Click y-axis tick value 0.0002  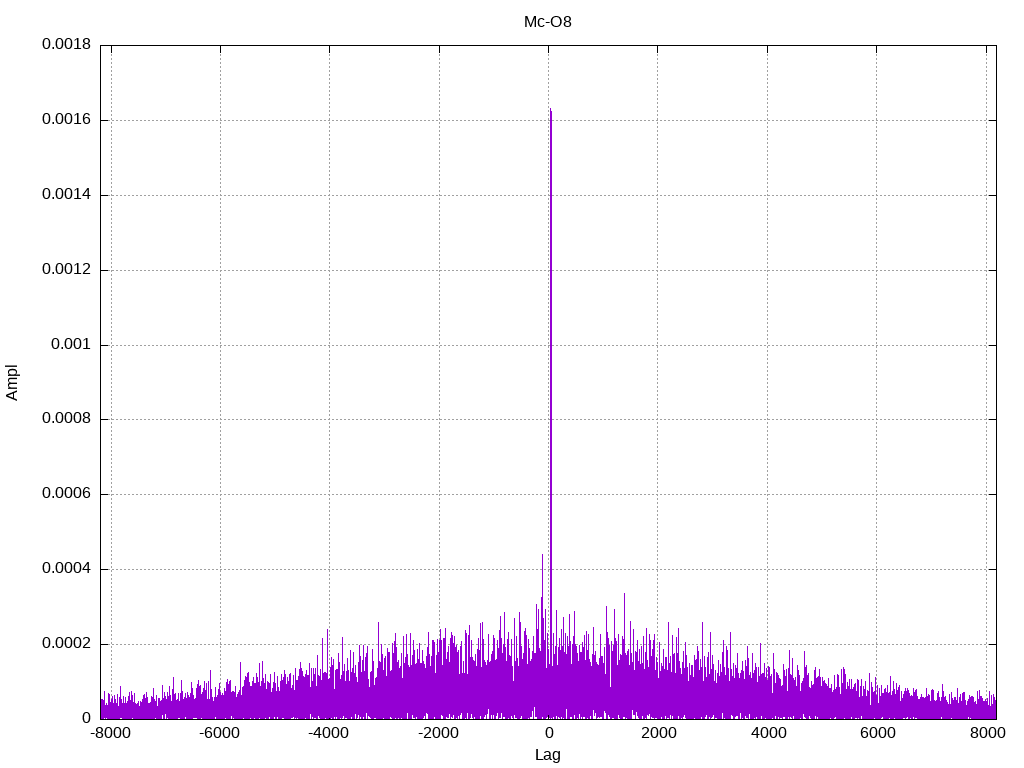[x=67, y=644]
